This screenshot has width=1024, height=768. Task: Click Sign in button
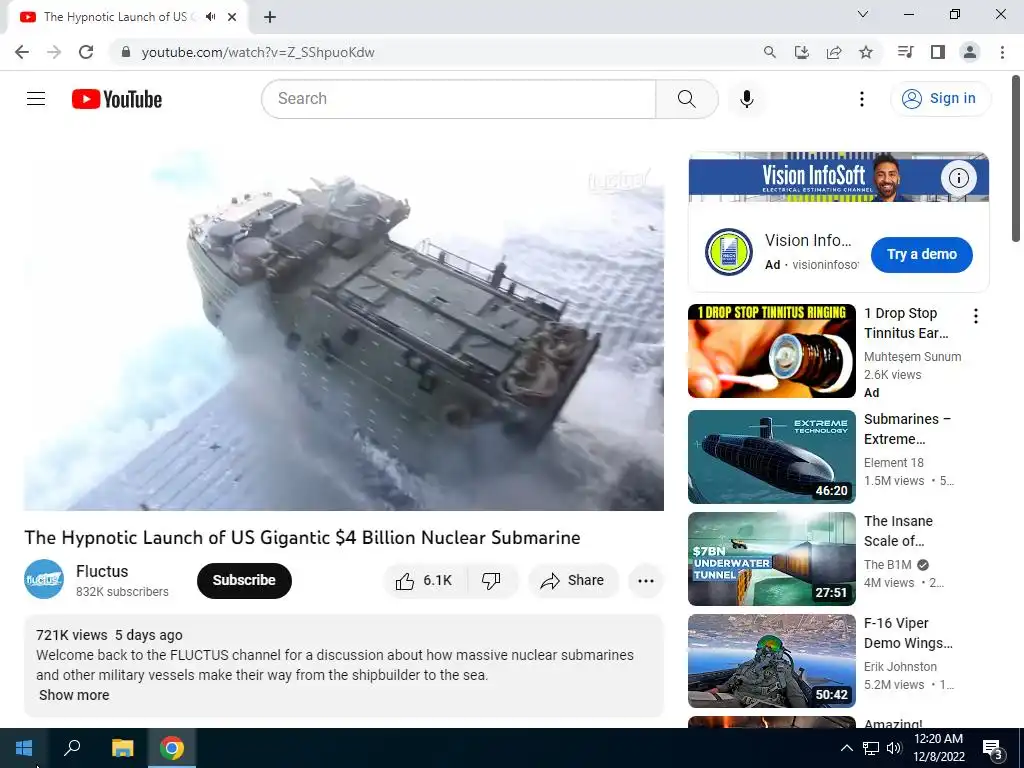pyautogui.click(x=941, y=99)
